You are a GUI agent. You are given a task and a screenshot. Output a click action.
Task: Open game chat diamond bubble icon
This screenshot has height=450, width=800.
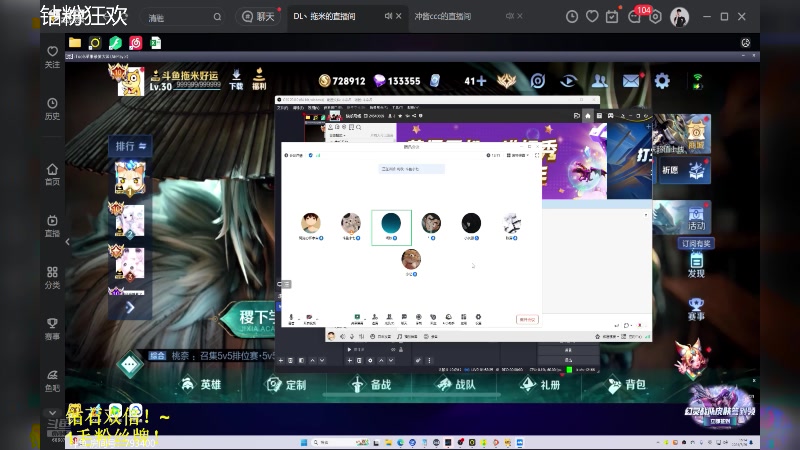(x=130, y=364)
